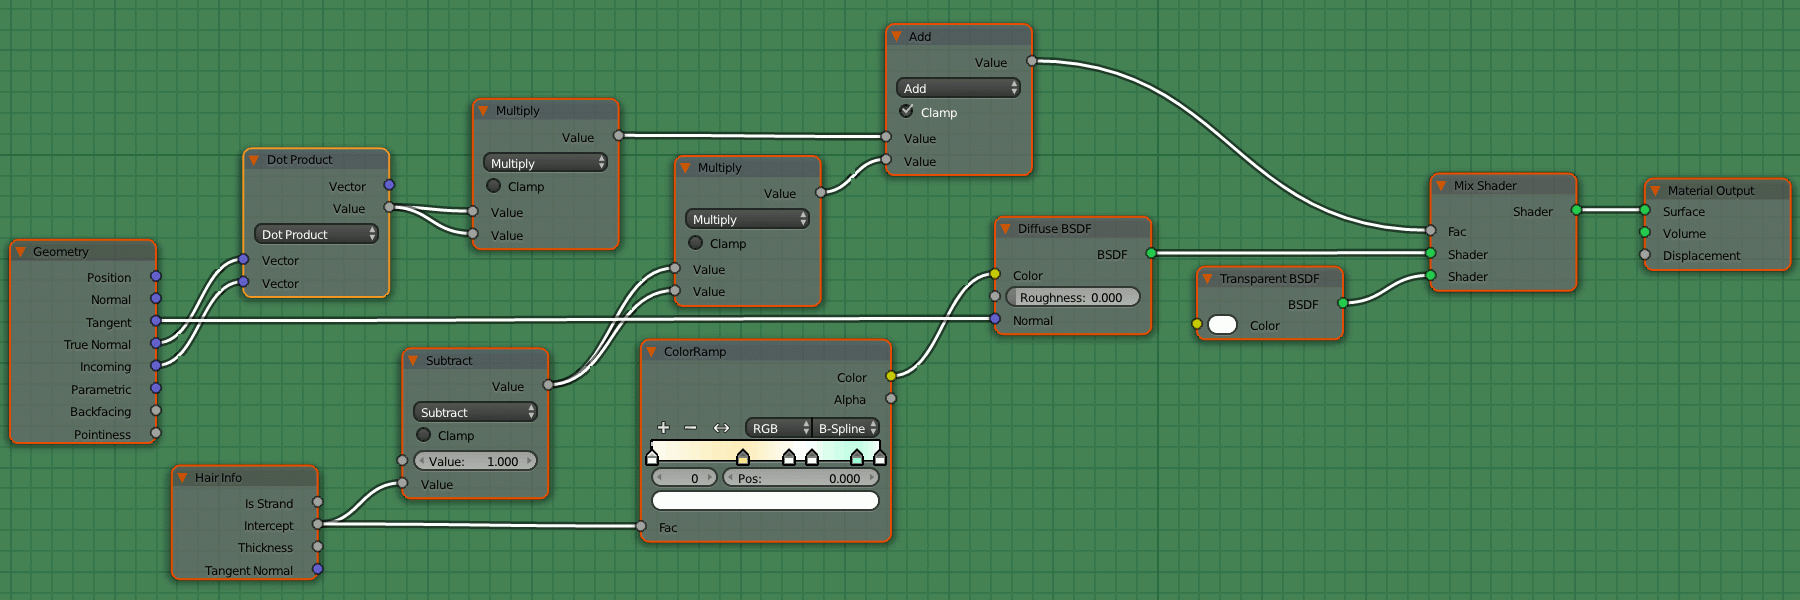Add a color stop with the ColorRamp plus icon
Viewport: 1800px width, 600px height.
point(663,427)
